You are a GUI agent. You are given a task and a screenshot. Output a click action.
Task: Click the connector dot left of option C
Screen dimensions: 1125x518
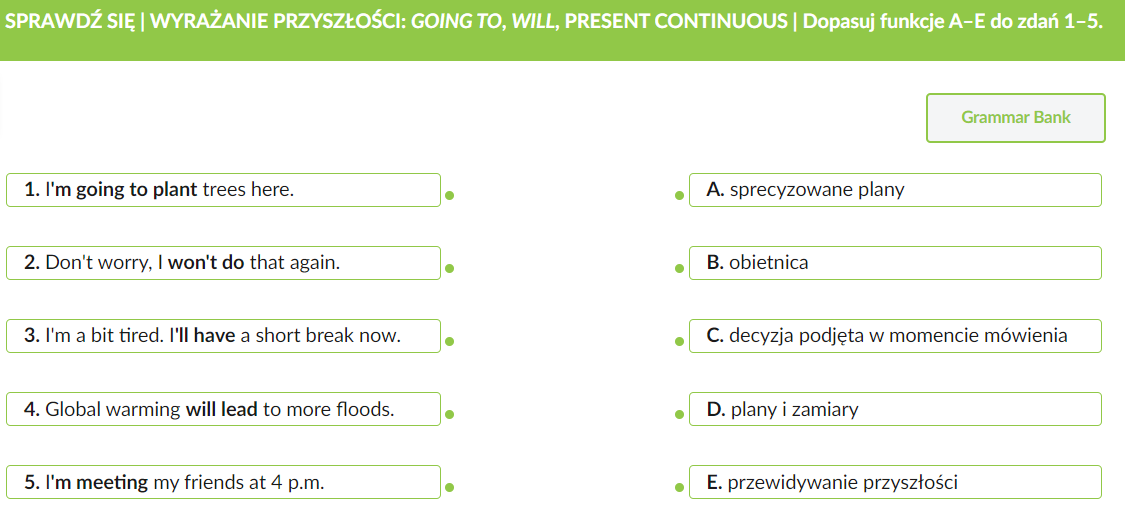[680, 342]
